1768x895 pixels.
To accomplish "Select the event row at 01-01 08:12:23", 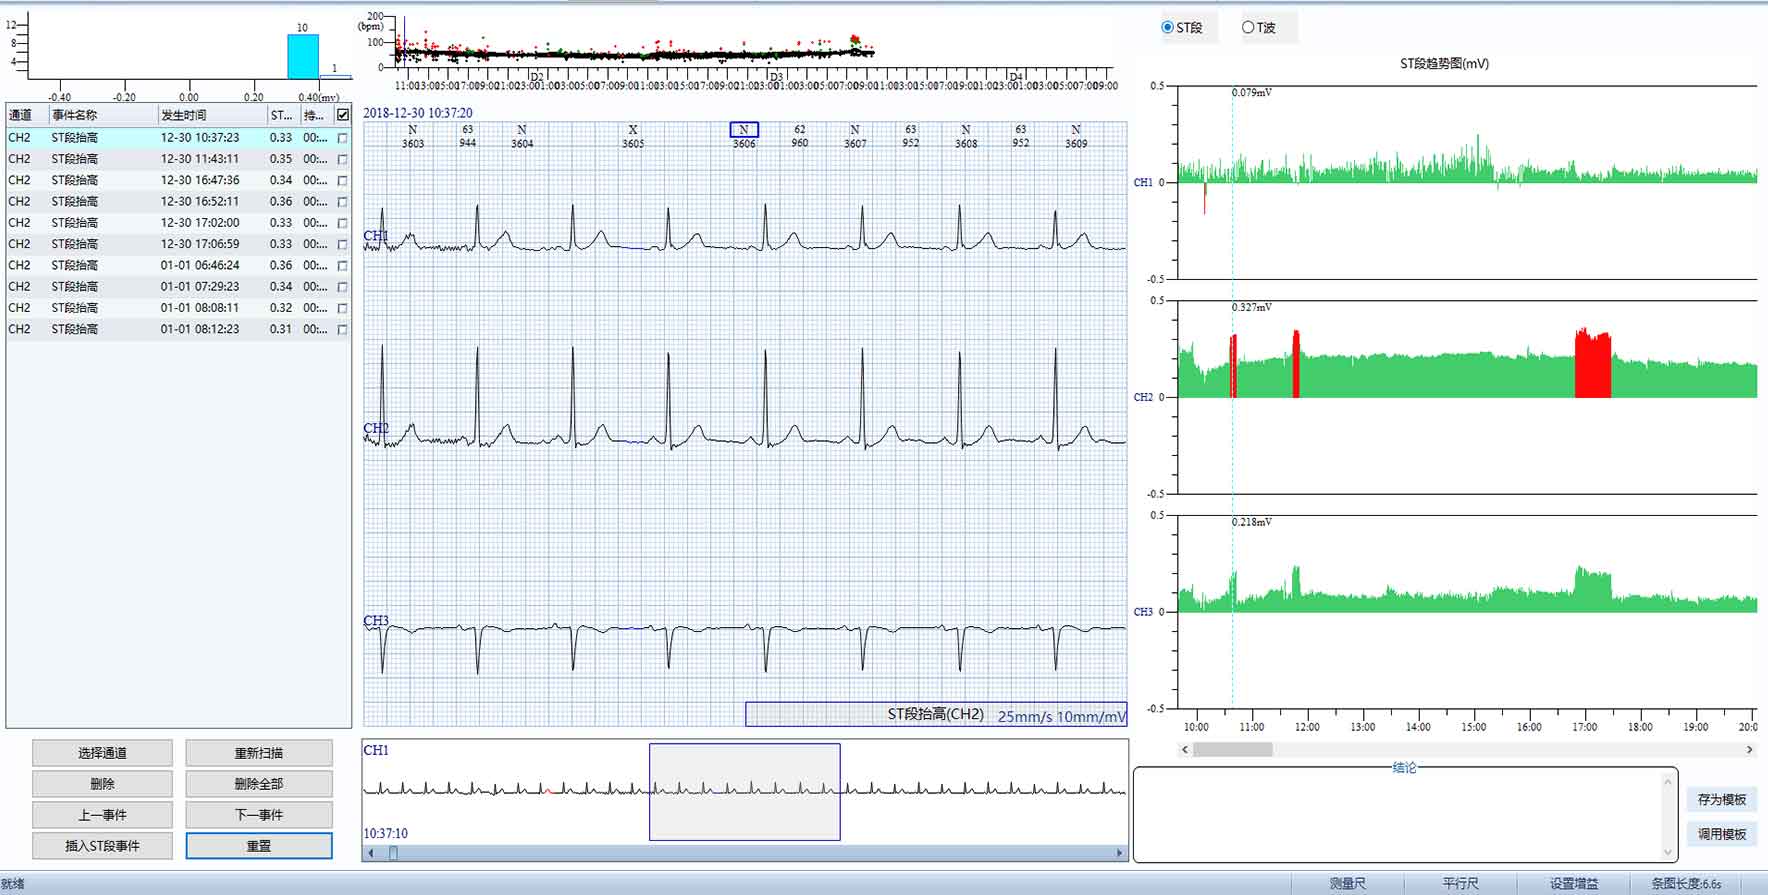I will pyautogui.click(x=178, y=329).
